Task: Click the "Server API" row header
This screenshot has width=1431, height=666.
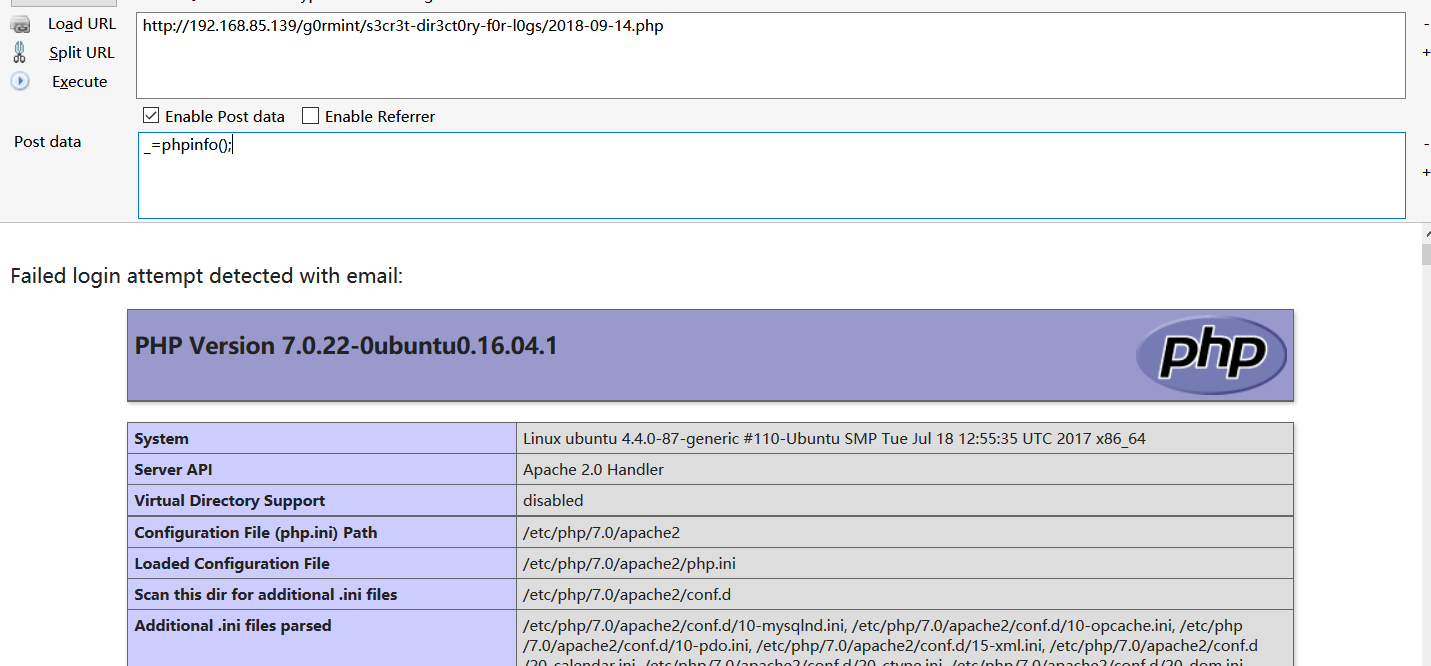Action: 322,470
